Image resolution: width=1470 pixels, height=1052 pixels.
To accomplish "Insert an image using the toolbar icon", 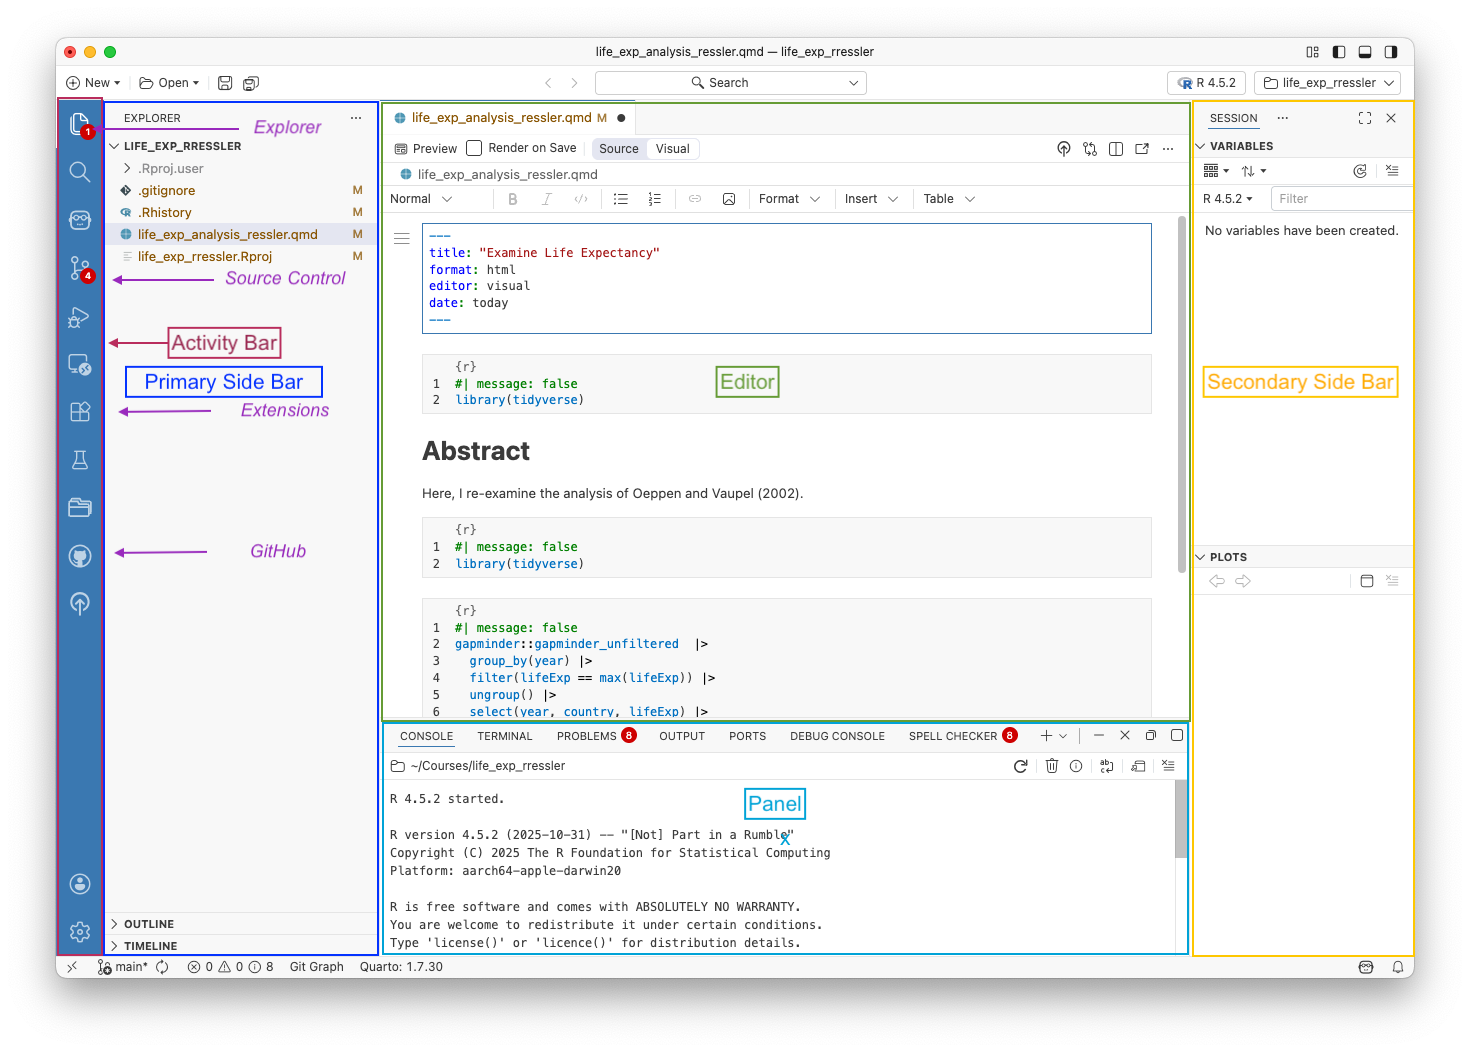I will (x=729, y=198).
